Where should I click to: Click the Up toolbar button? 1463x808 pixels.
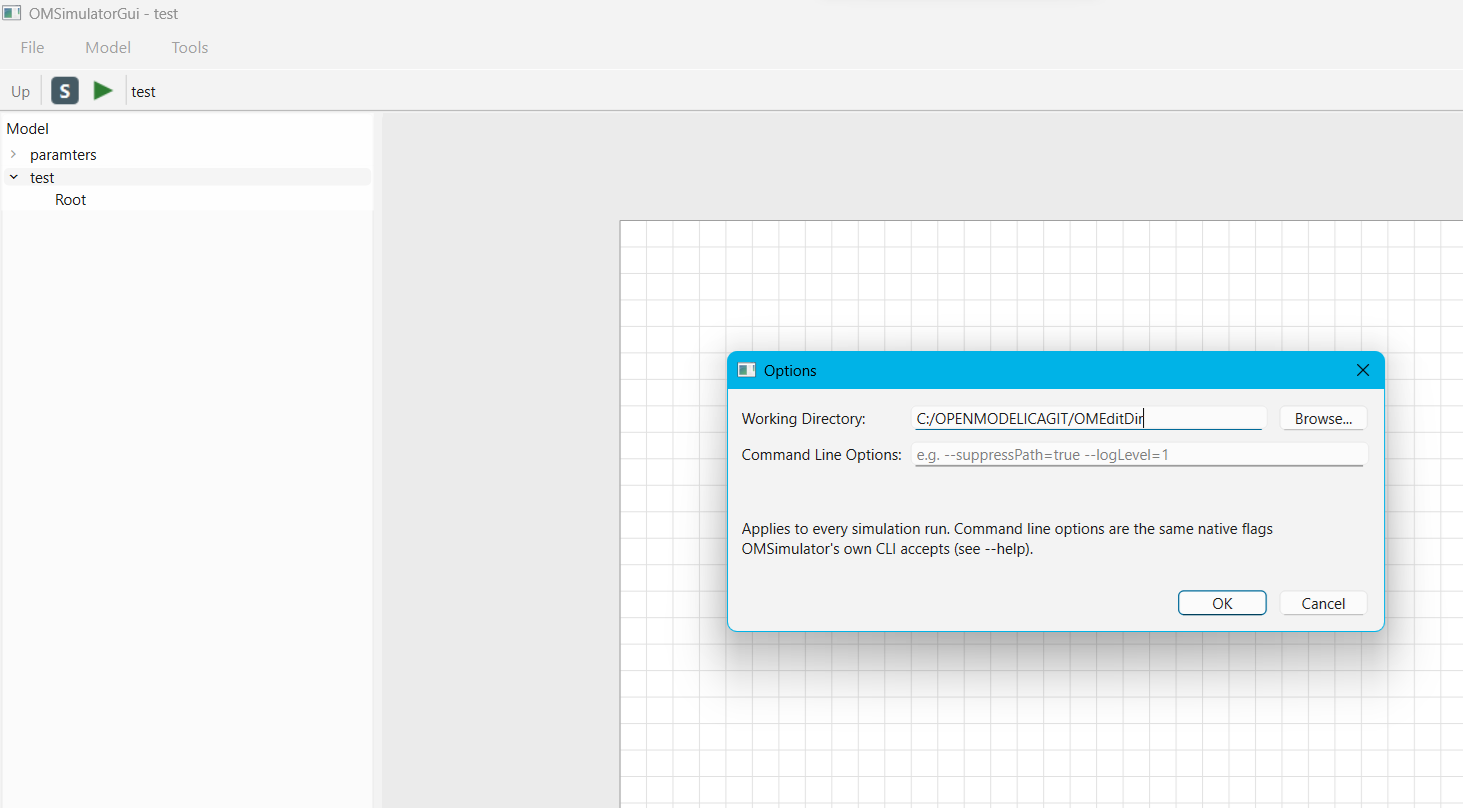coord(21,91)
